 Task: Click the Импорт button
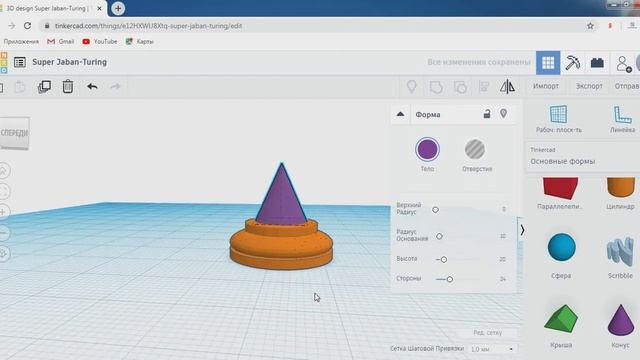(x=546, y=86)
